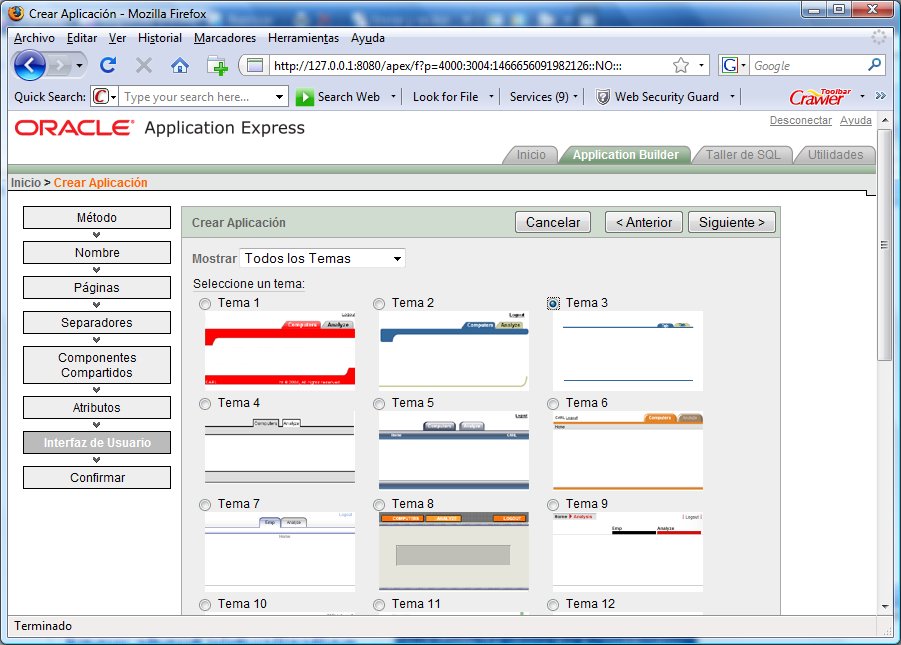Screen dimensions: 901x645
Task: Click the < Anterior button
Action: (644, 222)
